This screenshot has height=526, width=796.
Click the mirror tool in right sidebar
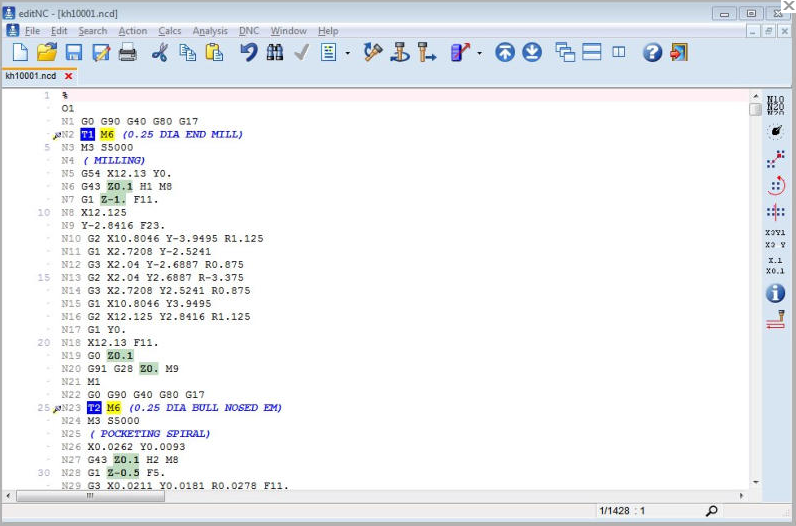[775, 212]
